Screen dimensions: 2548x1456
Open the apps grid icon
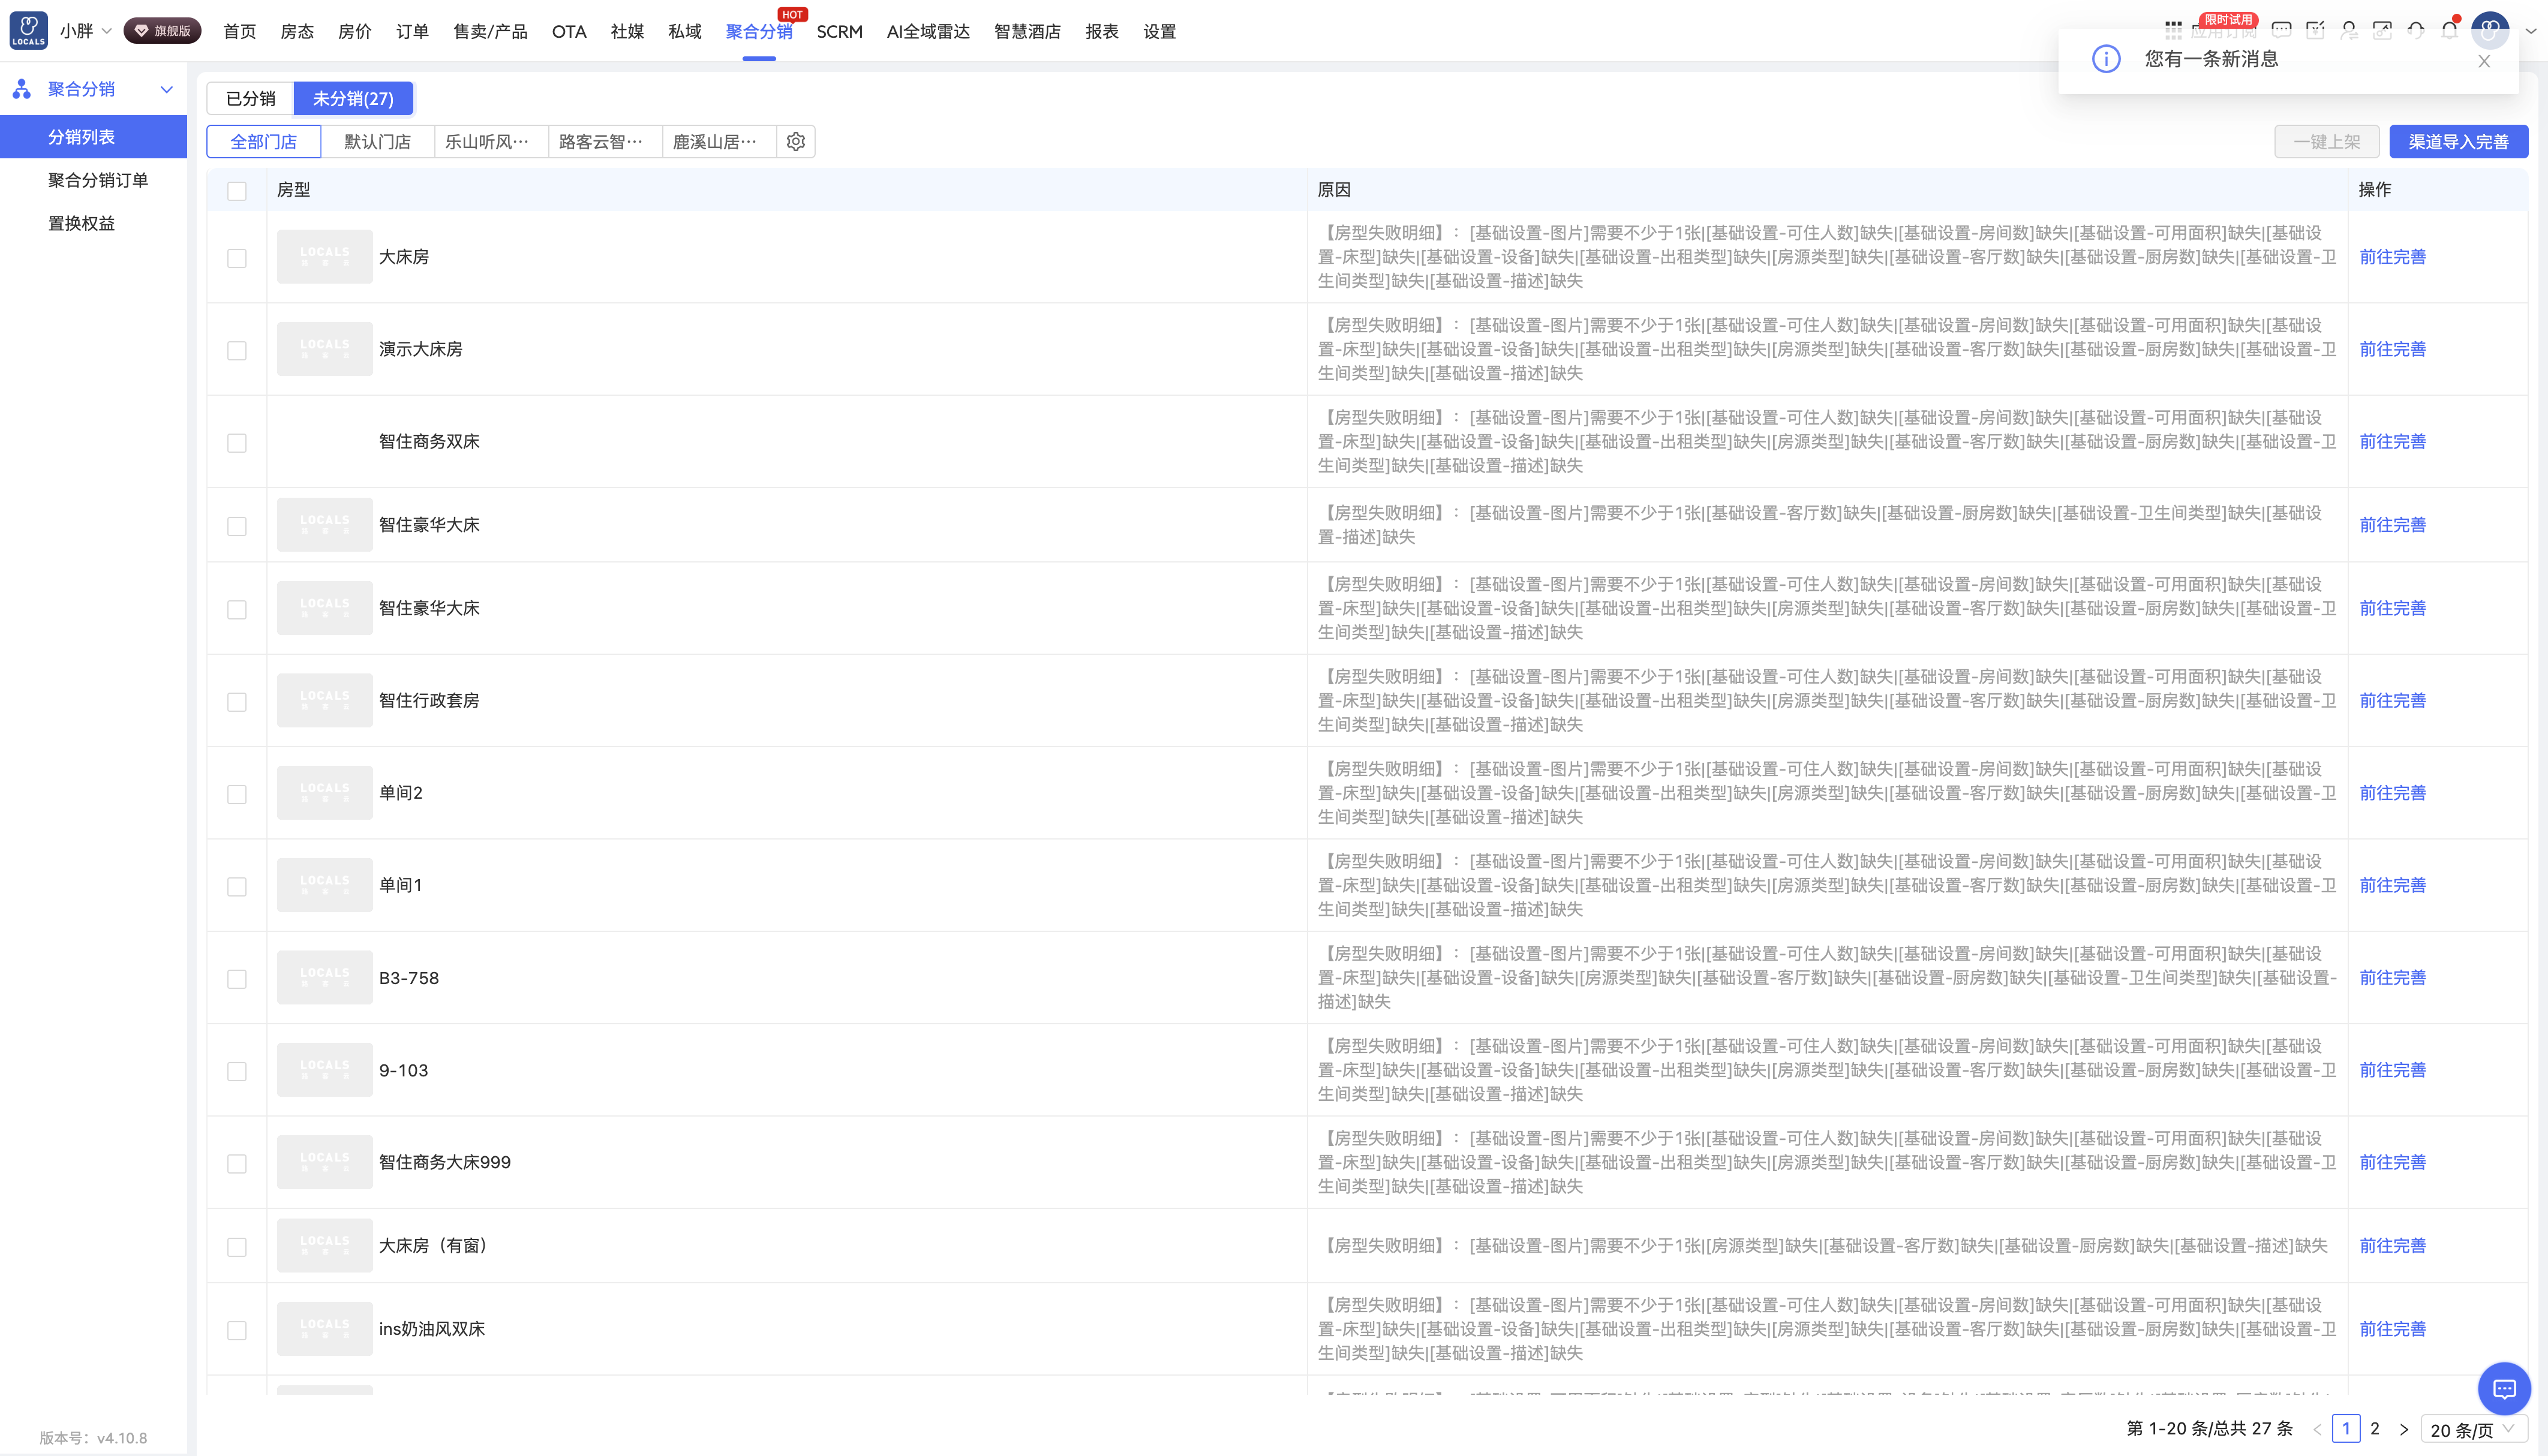(x=2173, y=30)
